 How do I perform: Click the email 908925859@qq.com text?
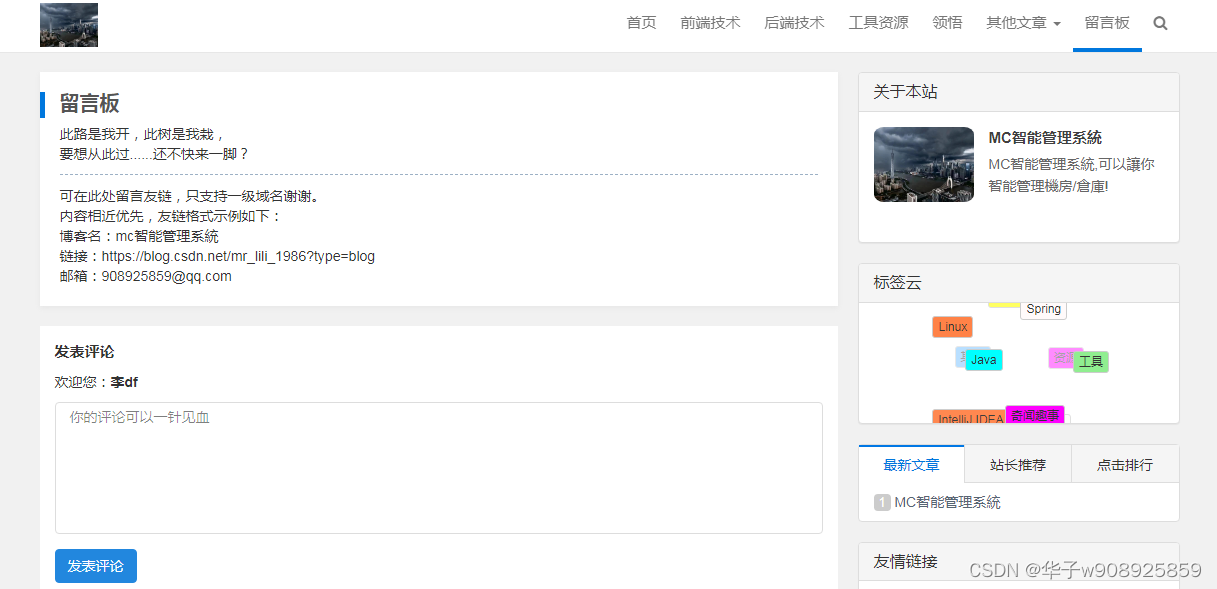click(x=167, y=276)
